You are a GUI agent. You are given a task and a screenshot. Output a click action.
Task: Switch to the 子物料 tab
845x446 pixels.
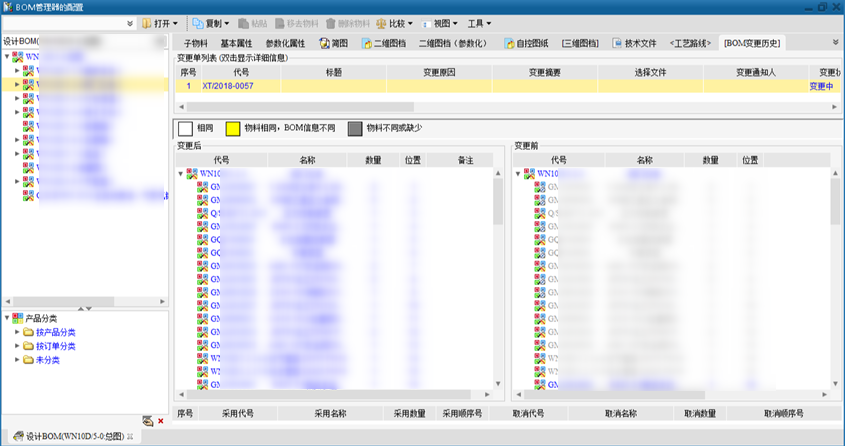[195, 43]
